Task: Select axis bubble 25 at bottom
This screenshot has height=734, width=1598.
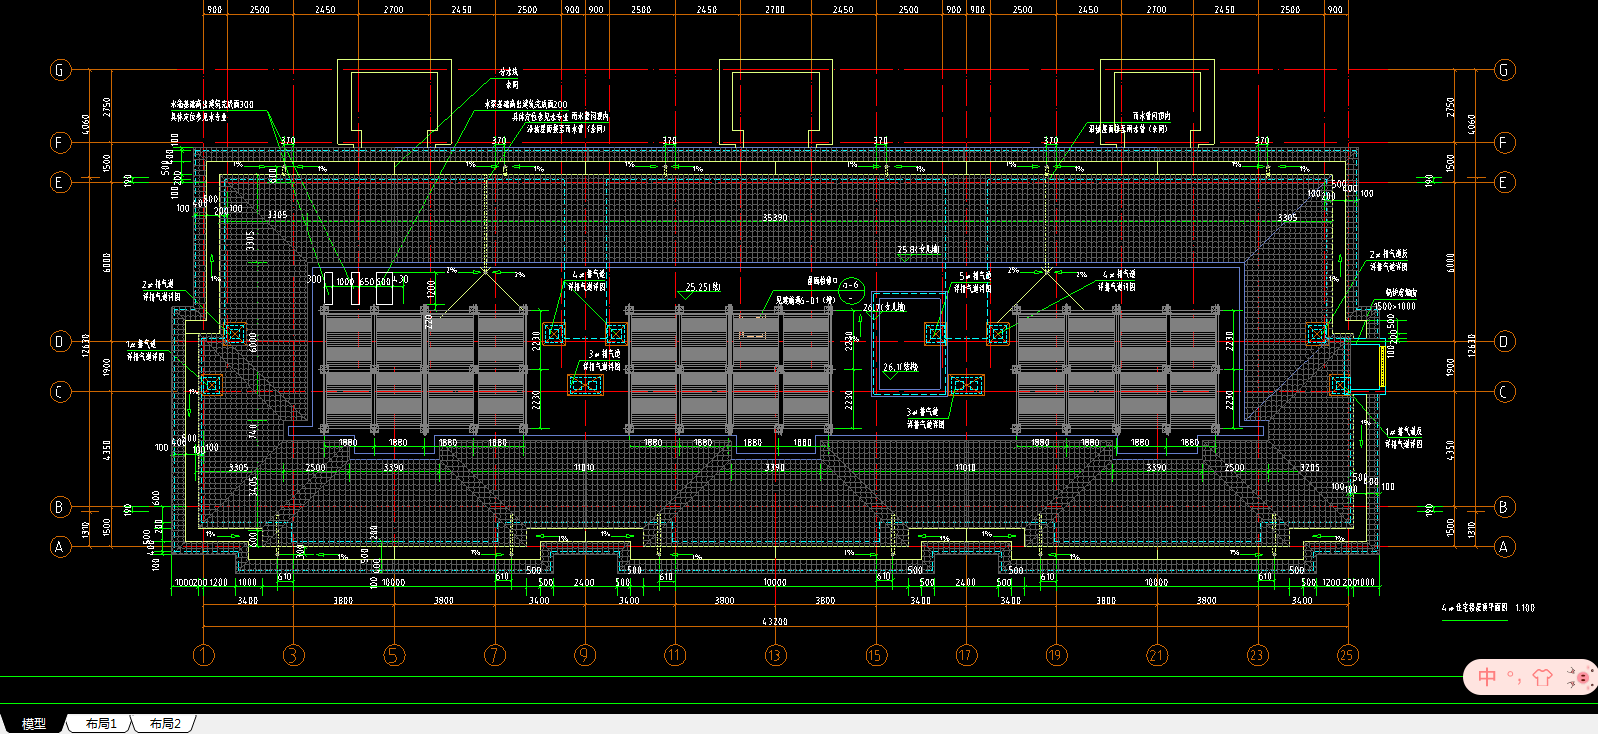Action: [x=1347, y=655]
